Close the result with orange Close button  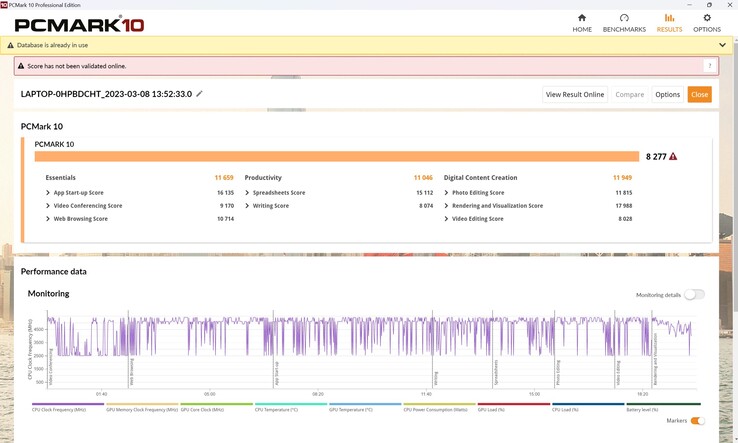(699, 95)
